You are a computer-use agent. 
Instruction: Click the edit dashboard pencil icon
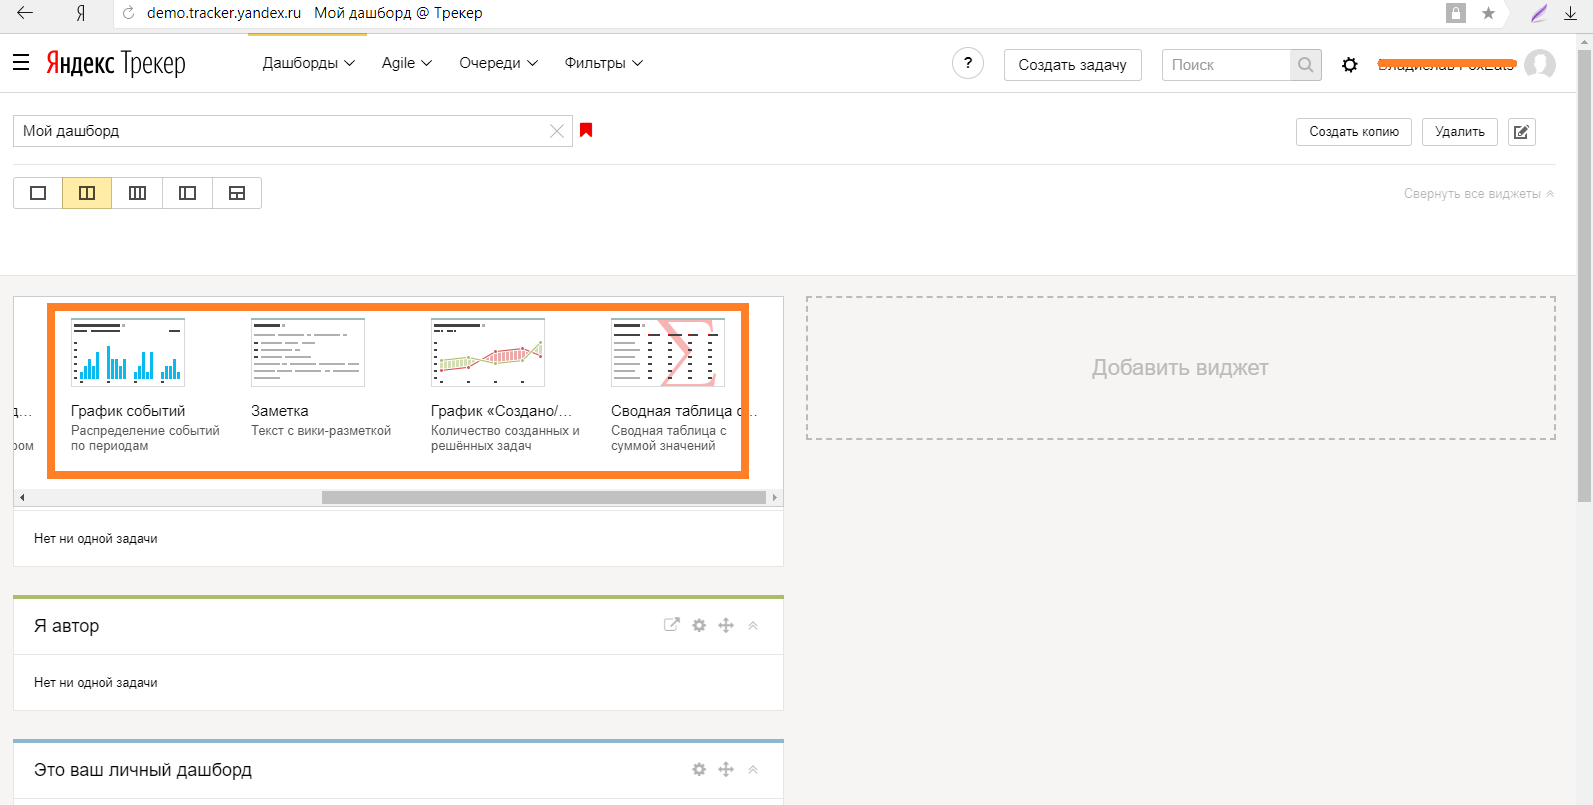[x=1521, y=132]
